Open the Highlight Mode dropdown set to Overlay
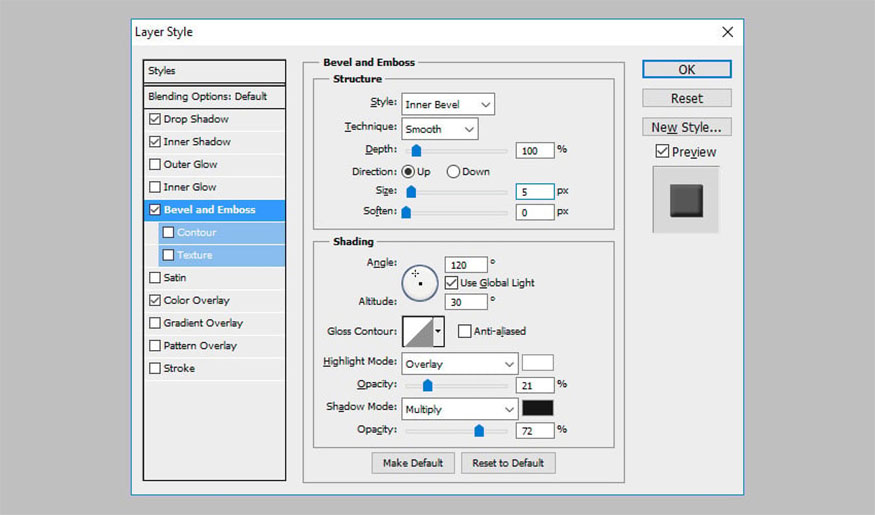The width and height of the screenshot is (875, 515). pyautogui.click(x=460, y=364)
